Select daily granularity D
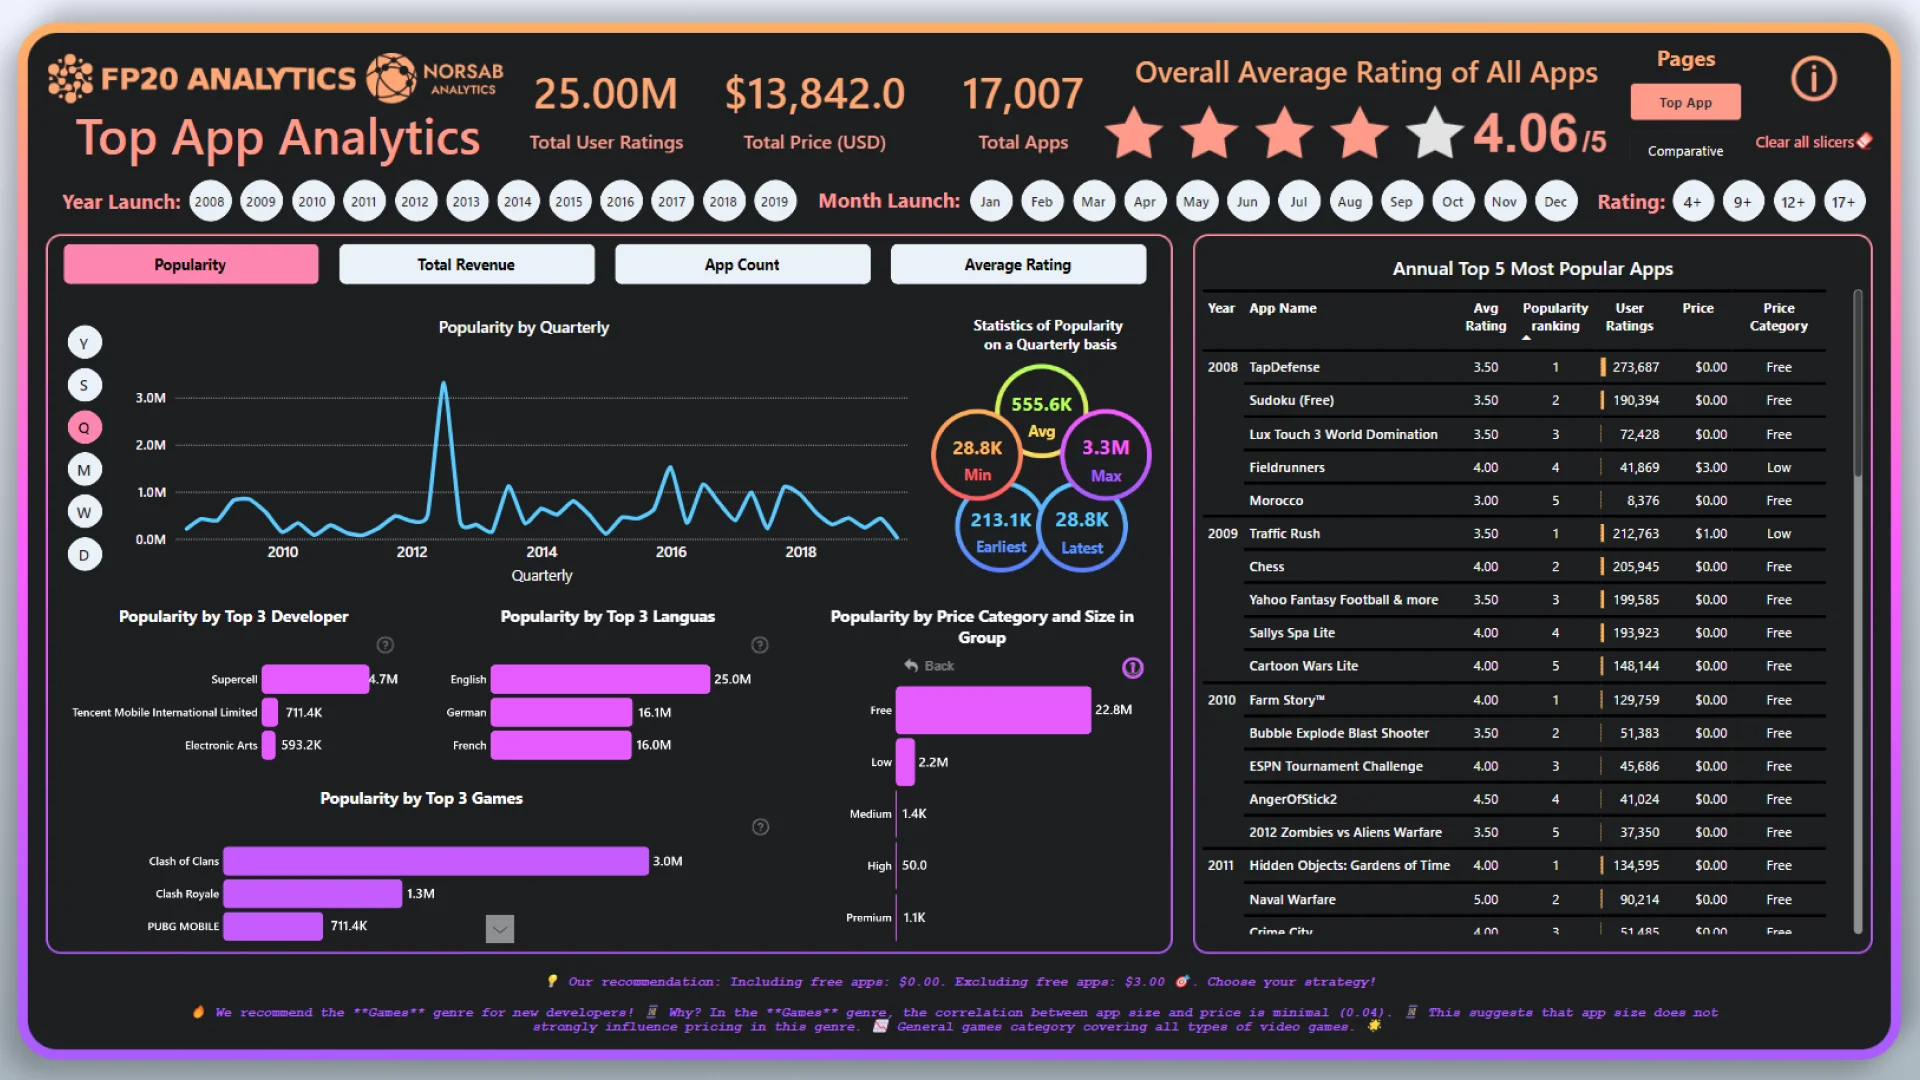The image size is (1920, 1080). point(85,555)
